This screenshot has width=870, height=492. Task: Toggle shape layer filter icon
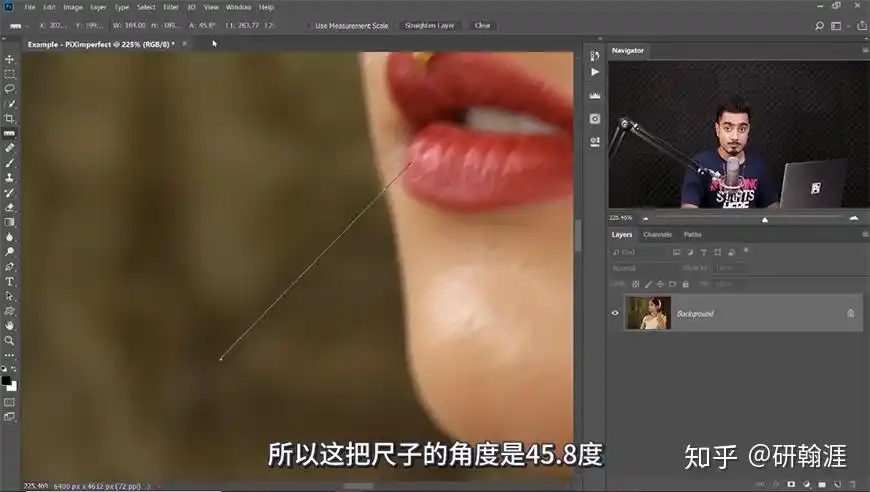[717, 252]
